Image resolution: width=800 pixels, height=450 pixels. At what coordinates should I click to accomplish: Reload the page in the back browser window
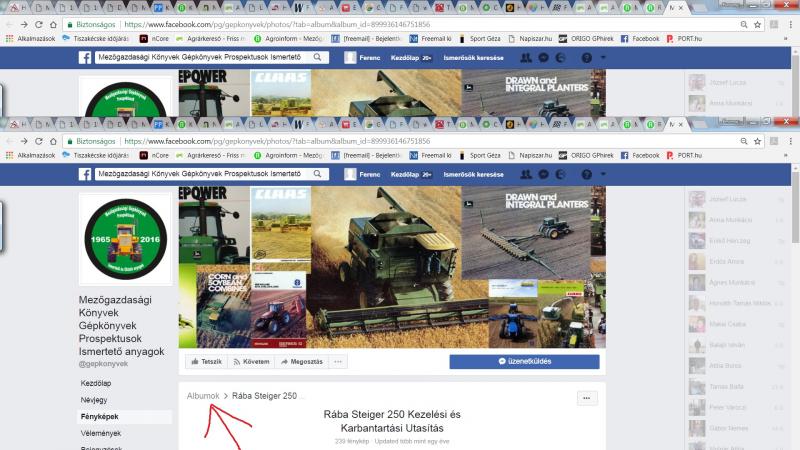39,24
